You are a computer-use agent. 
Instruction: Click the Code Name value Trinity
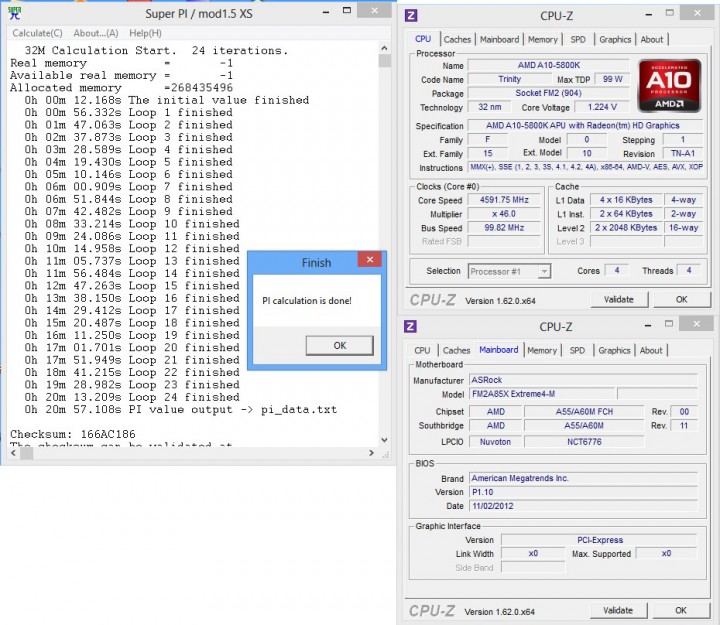(x=510, y=79)
